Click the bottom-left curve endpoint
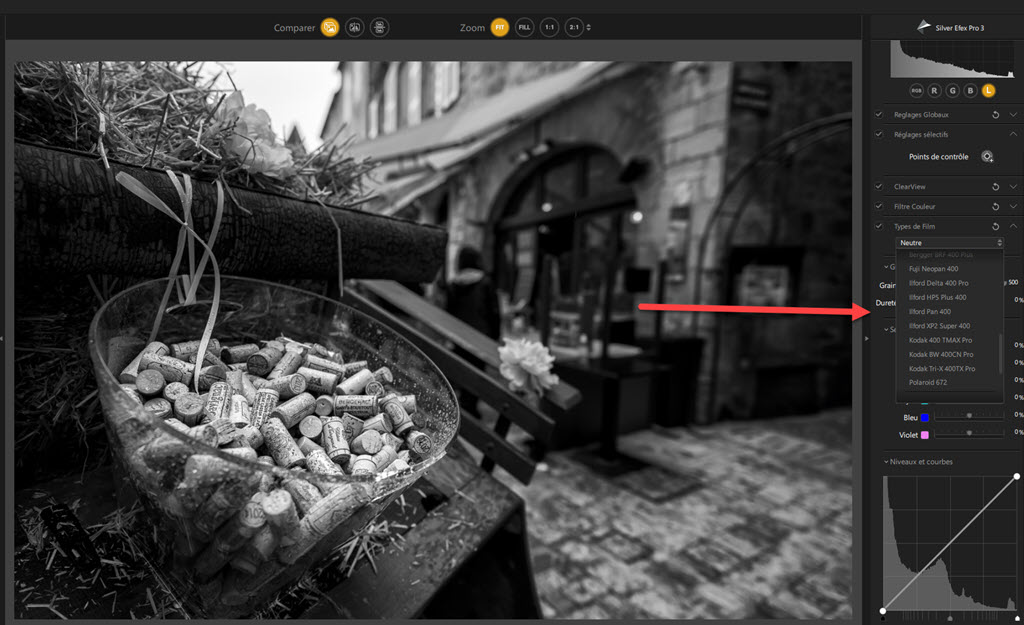This screenshot has width=1024, height=625. (x=883, y=611)
